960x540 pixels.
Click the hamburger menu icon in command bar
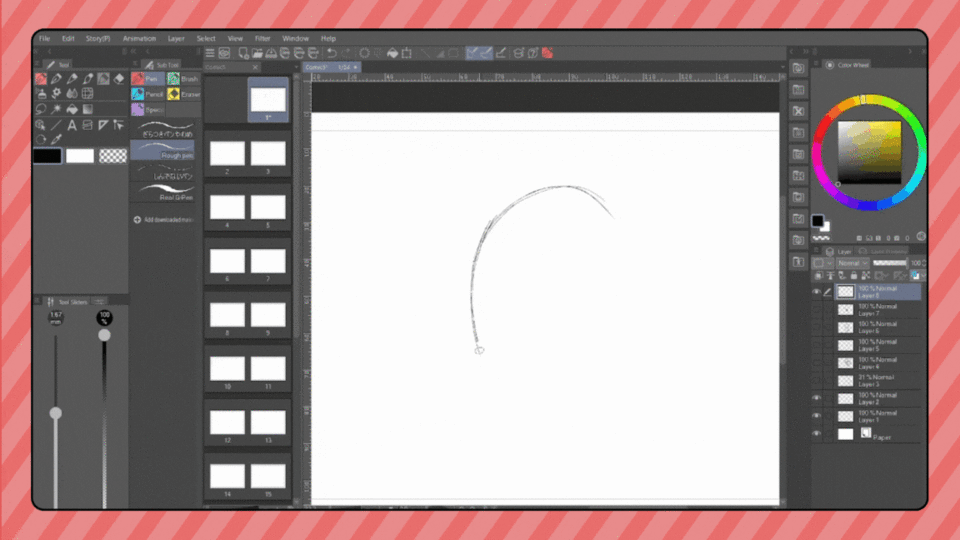click(210, 53)
